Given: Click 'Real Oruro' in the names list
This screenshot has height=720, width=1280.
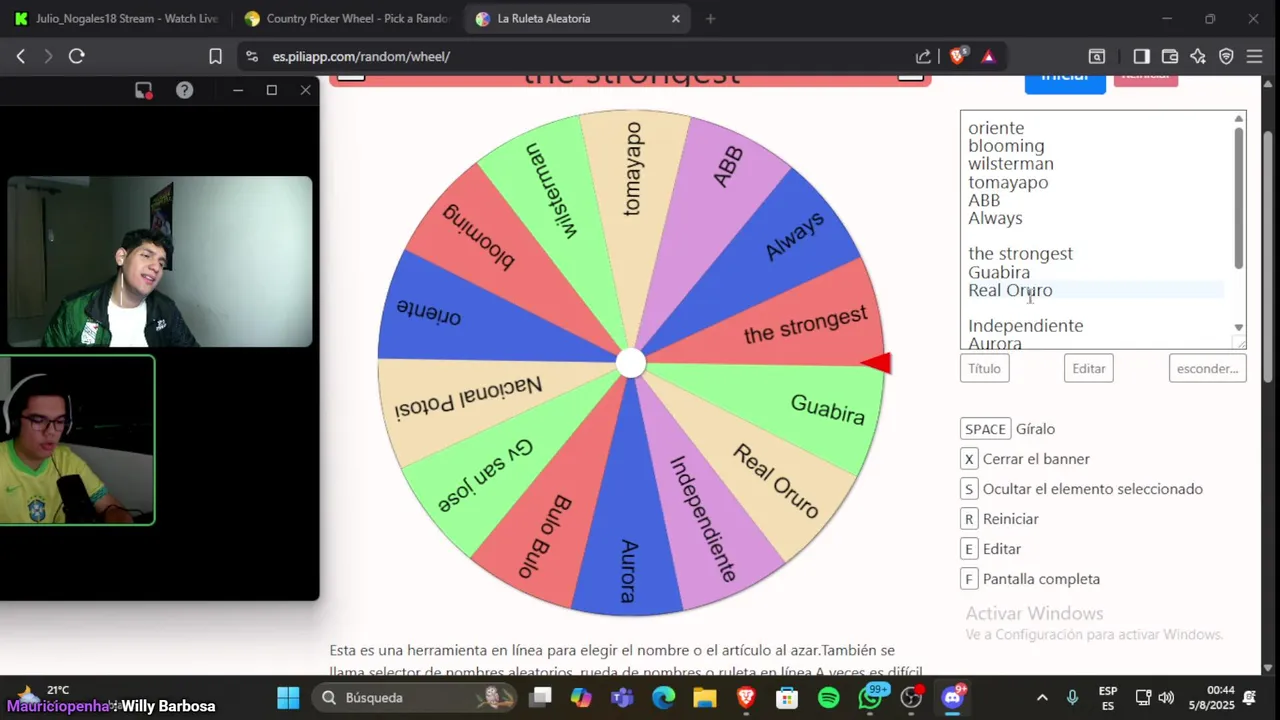Looking at the screenshot, I should coord(1010,290).
